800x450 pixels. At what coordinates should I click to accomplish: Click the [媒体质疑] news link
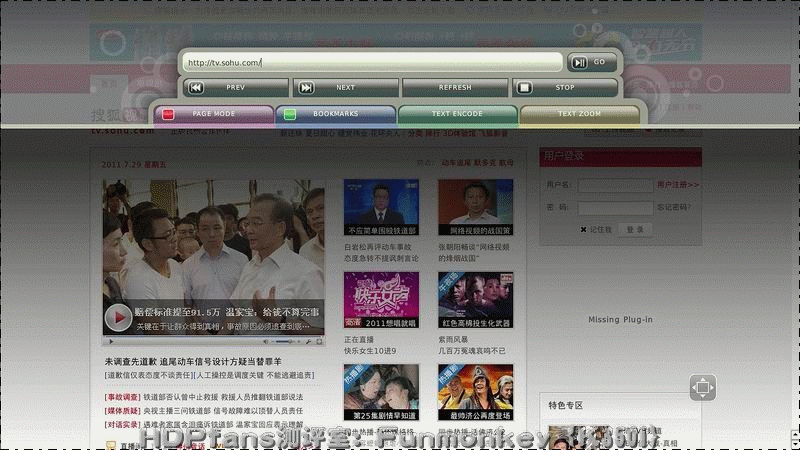[122, 411]
